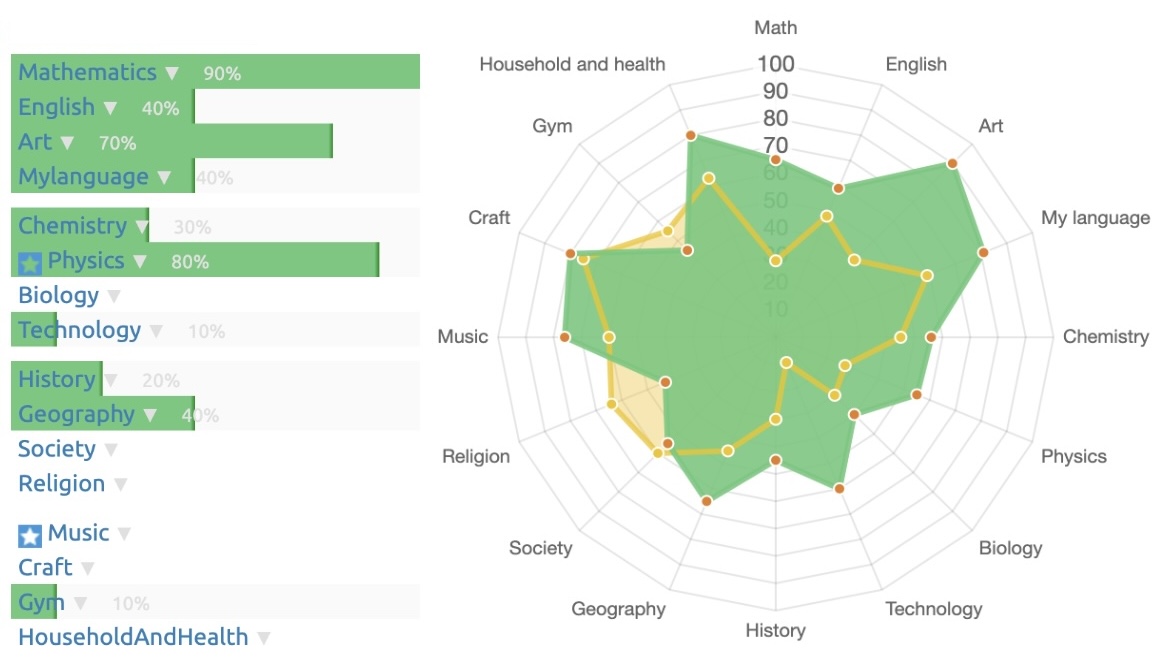This screenshot has width=1165, height=659.
Task: Open the Gym dropdown triangle
Action: [80, 603]
